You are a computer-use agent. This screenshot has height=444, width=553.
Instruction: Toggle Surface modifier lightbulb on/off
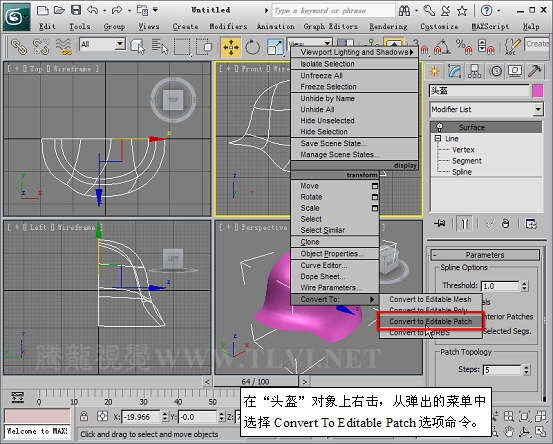click(x=439, y=127)
